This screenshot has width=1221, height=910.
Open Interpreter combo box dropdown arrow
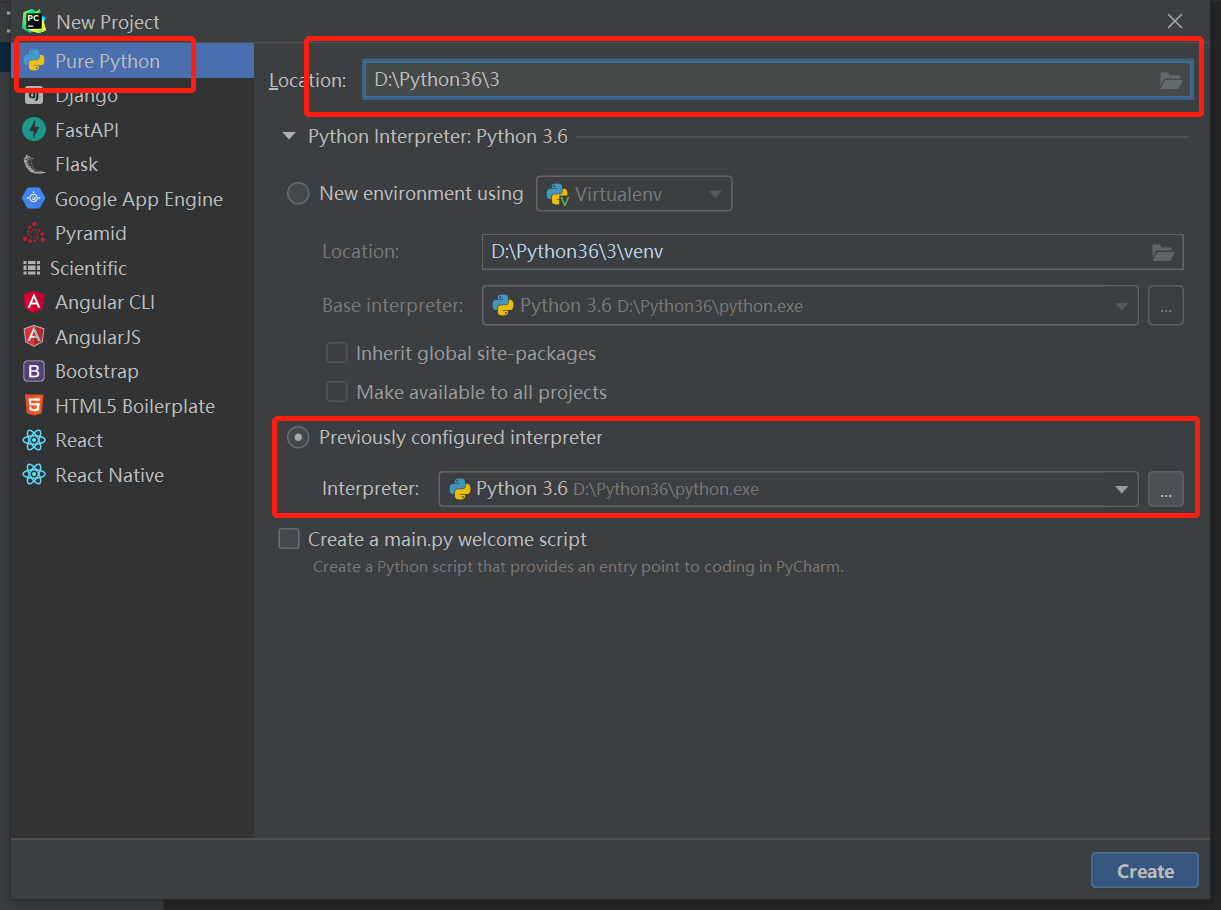point(1121,490)
